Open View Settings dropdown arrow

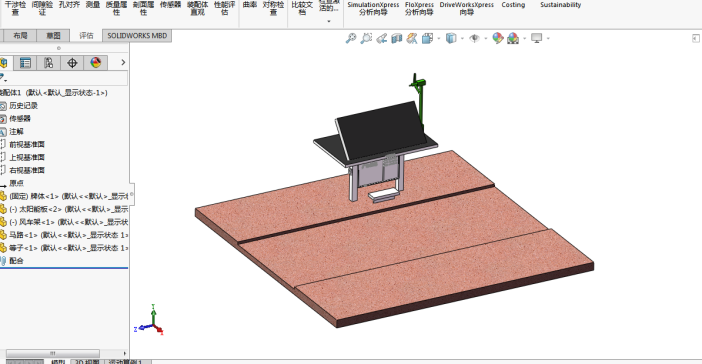(x=548, y=39)
